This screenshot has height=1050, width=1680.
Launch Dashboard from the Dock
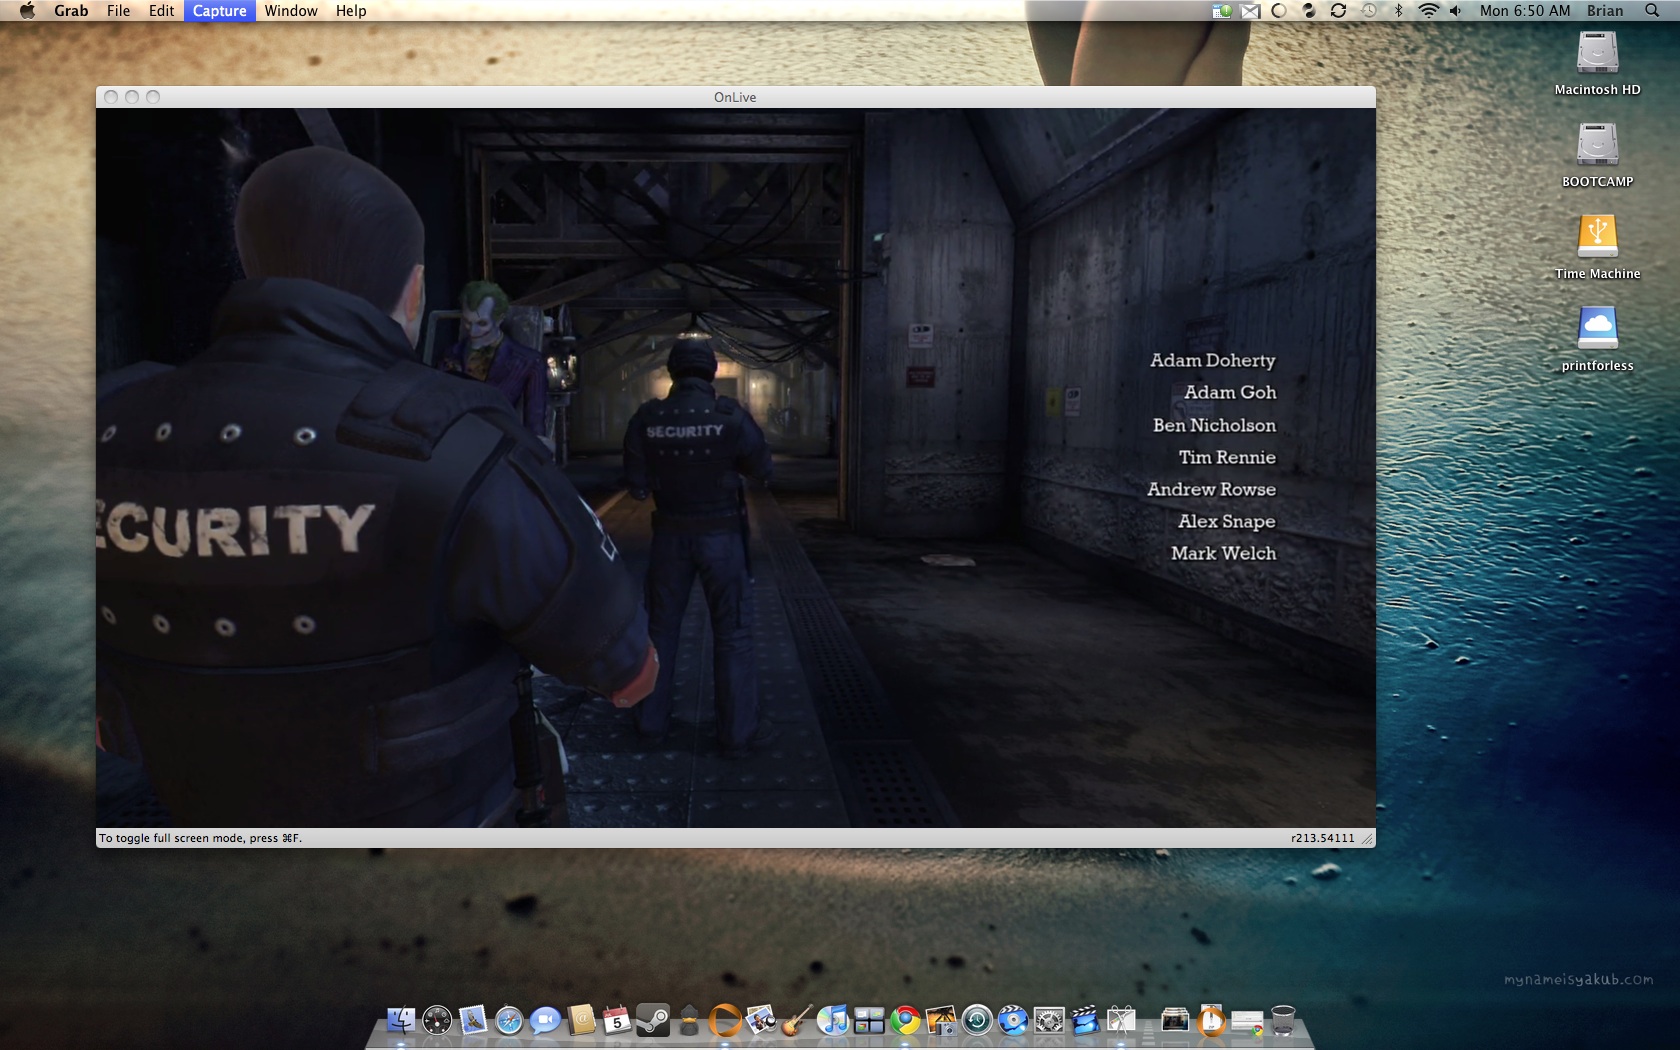tap(437, 1020)
